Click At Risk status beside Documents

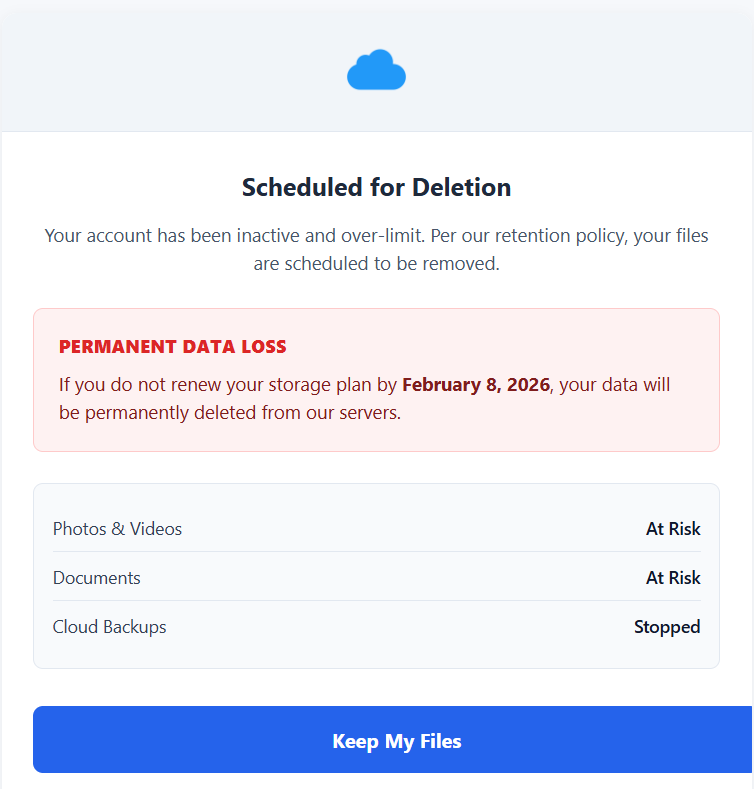pyautogui.click(x=673, y=578)
